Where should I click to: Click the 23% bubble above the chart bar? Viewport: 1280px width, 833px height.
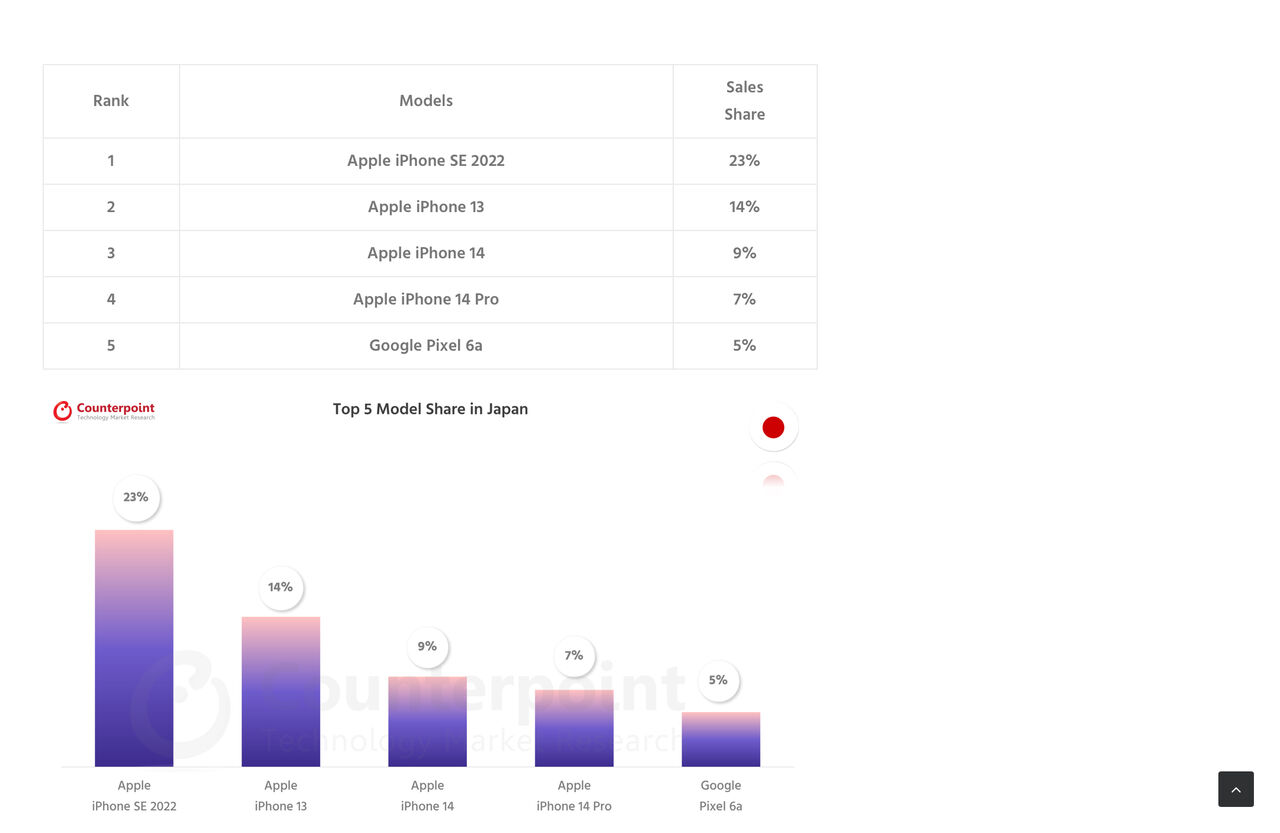tap(136, 498)
